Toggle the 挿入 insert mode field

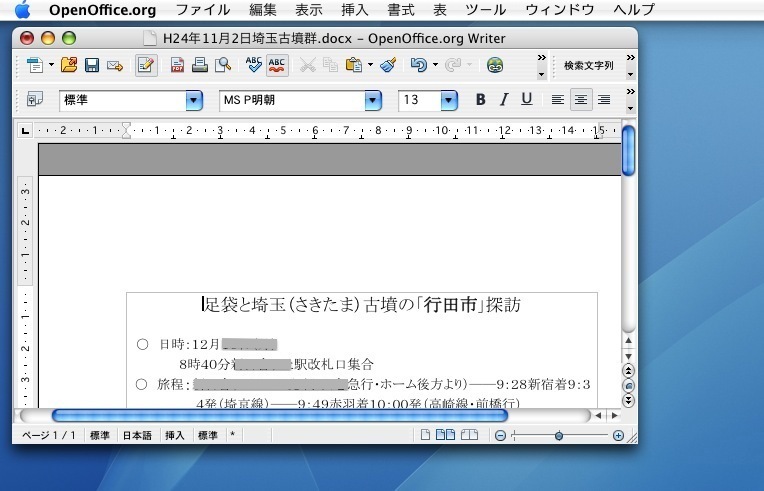point(174,435)
